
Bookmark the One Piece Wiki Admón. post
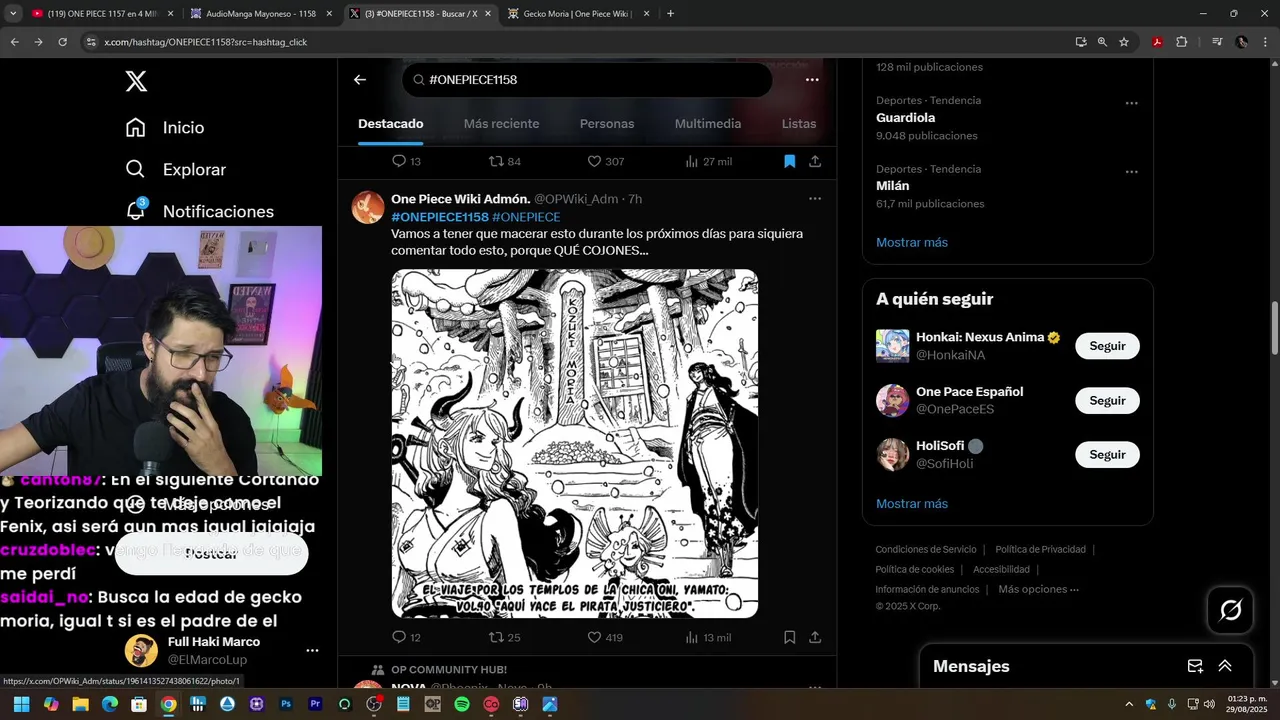tap(789, 637)
